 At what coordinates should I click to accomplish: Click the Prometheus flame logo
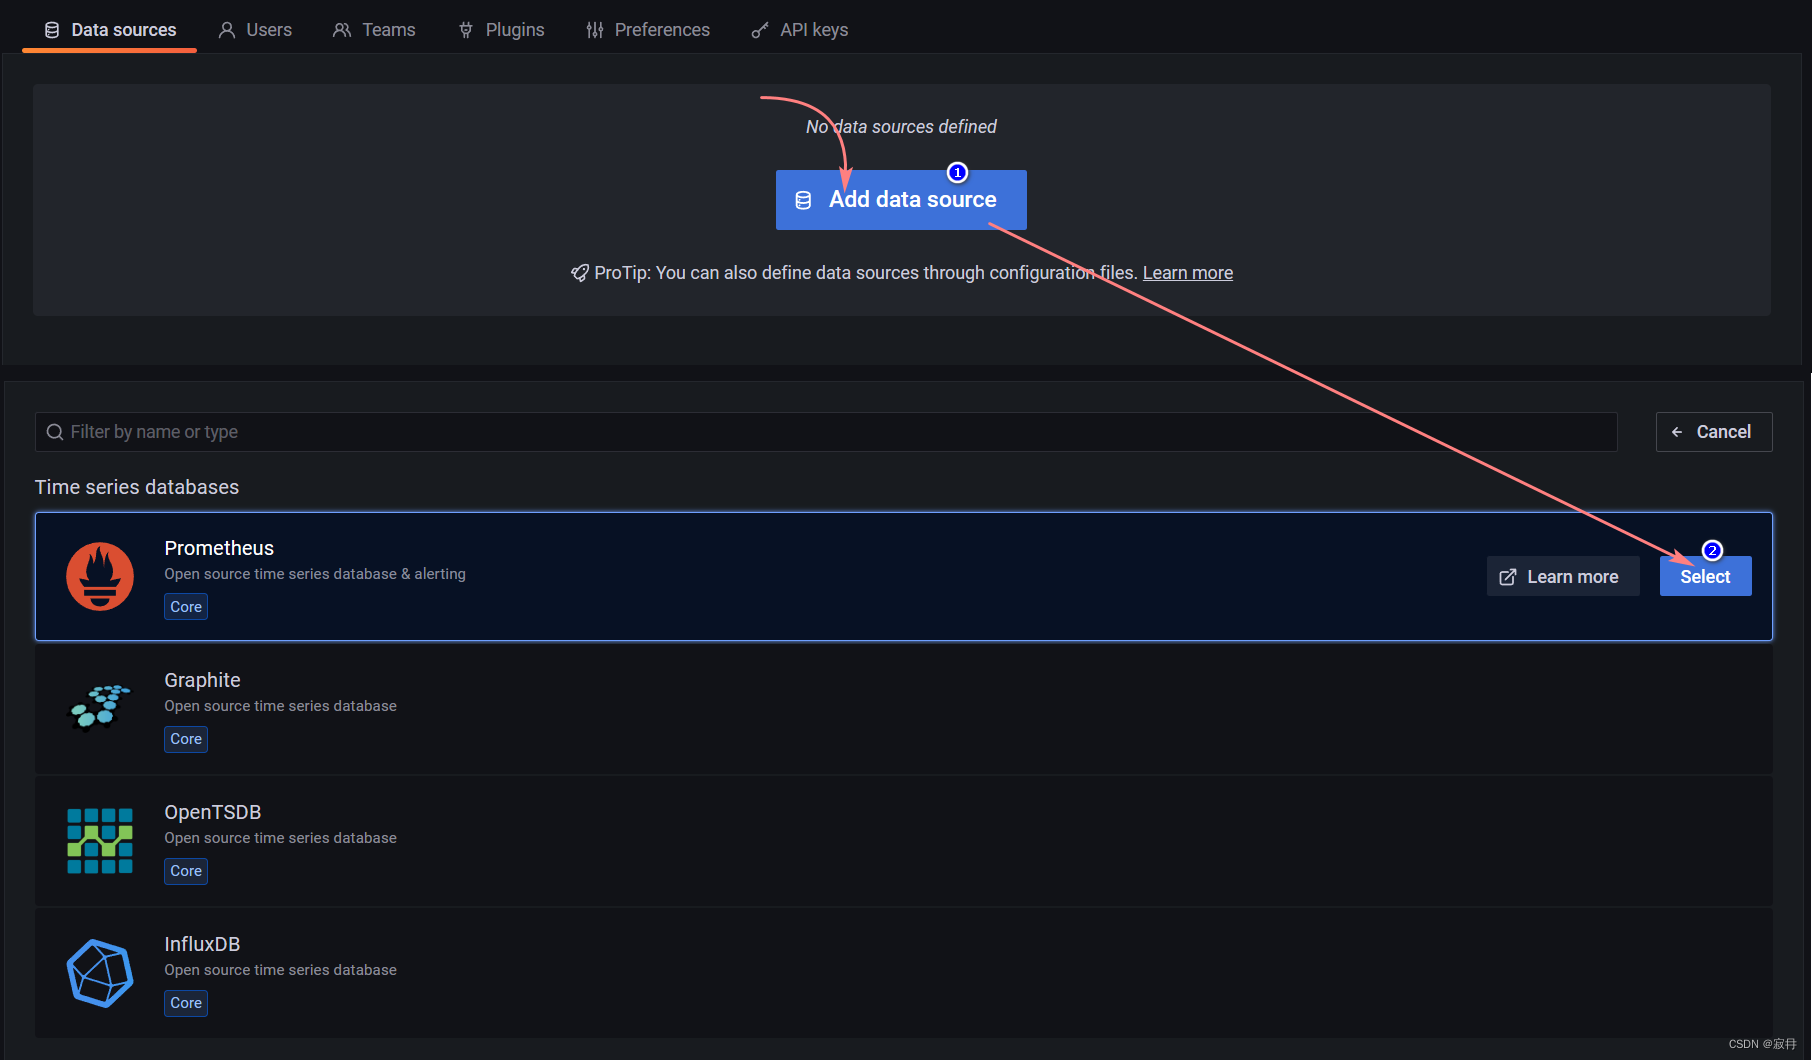100,576
